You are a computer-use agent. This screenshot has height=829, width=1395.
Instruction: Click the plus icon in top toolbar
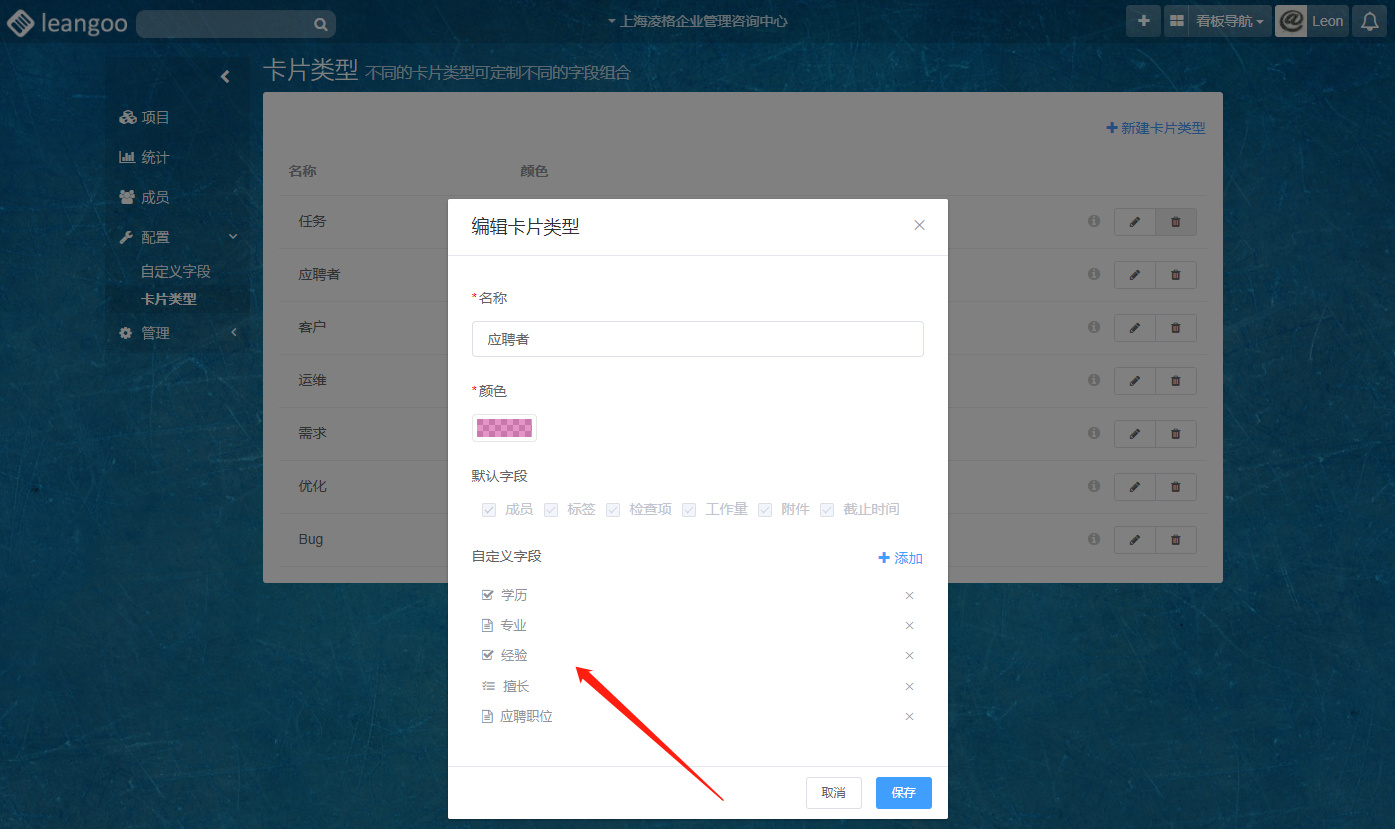tap(1143, 21)
